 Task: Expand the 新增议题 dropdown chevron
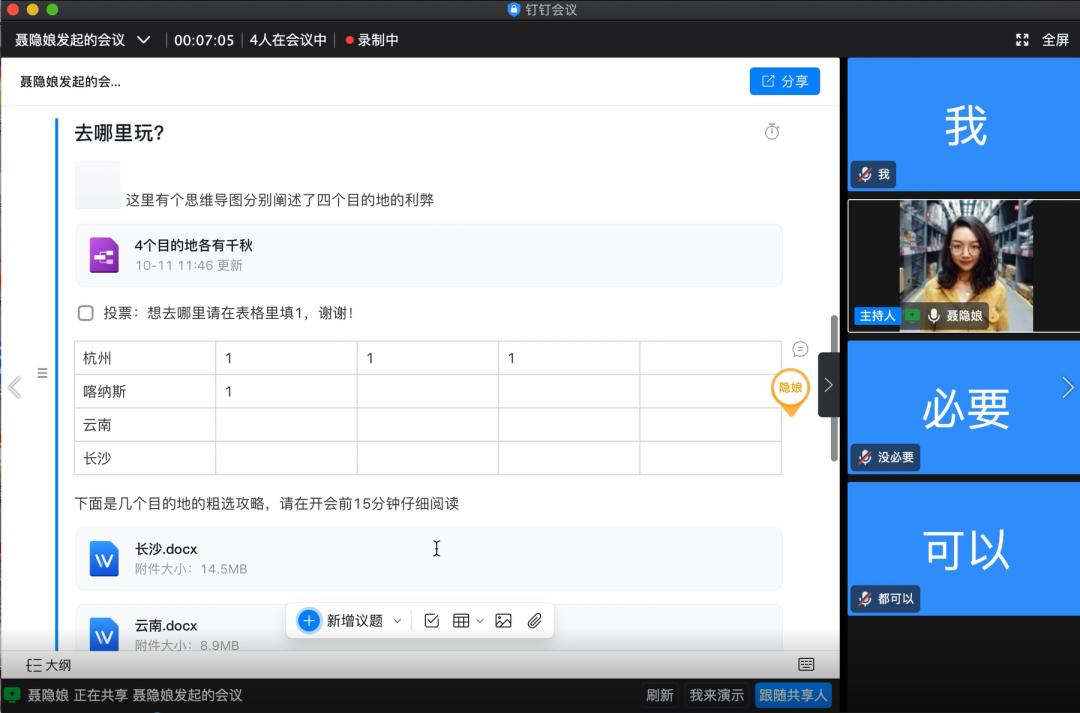point(397,620)
